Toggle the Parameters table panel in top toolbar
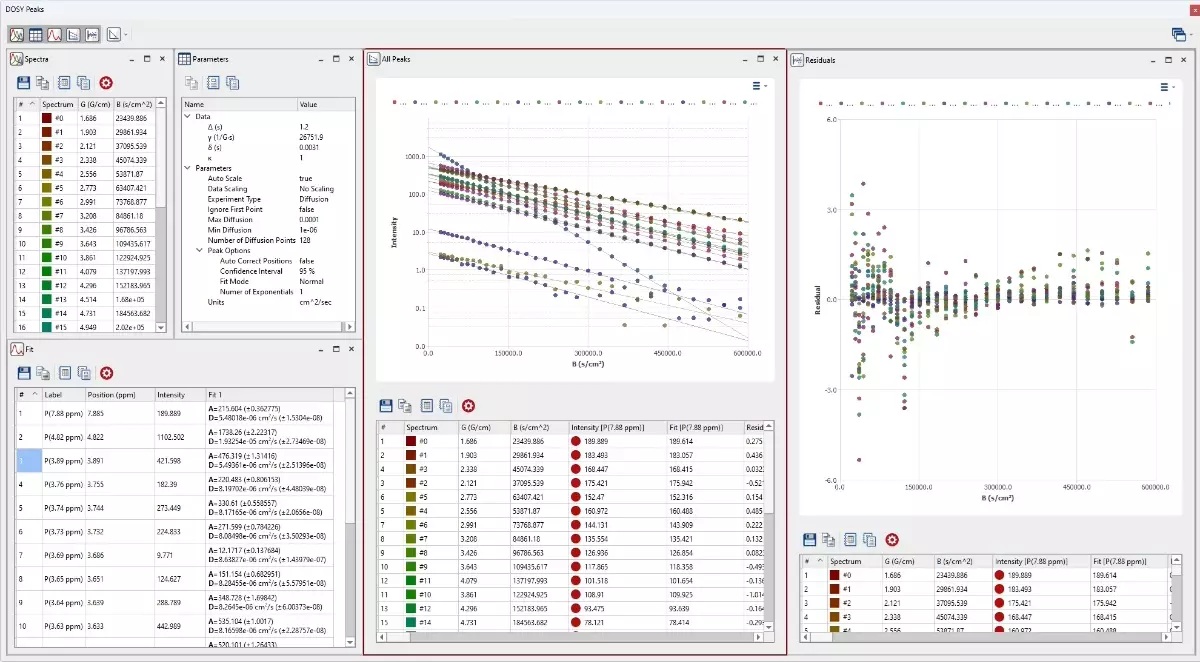Viewport: 1200px width, 662px height. pyautogui.click(x=35, y=34)
